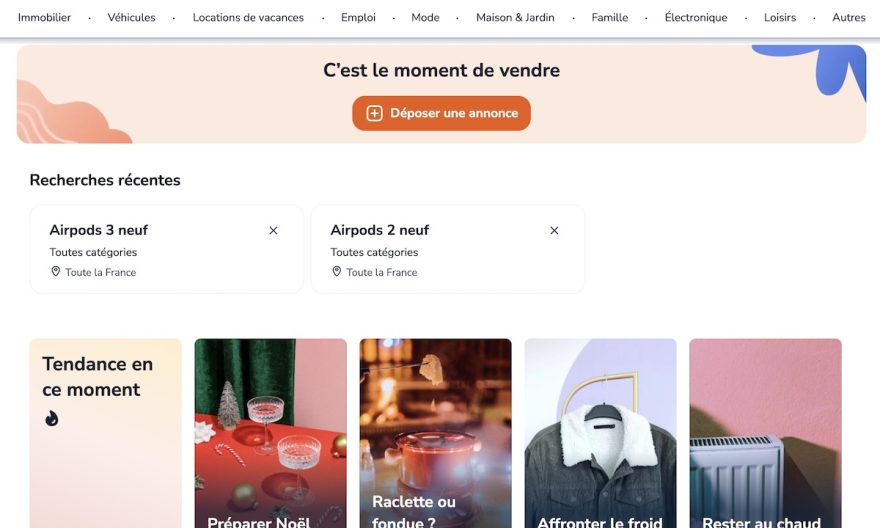Open the Électronique category
The image size is (880, 528).
696,17
